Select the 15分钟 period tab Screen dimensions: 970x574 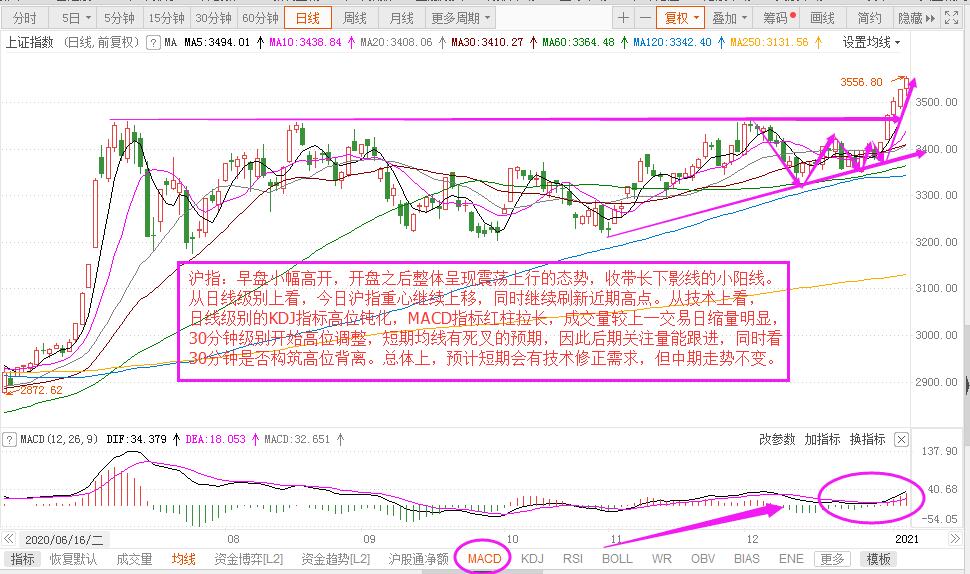pos(166,18)
